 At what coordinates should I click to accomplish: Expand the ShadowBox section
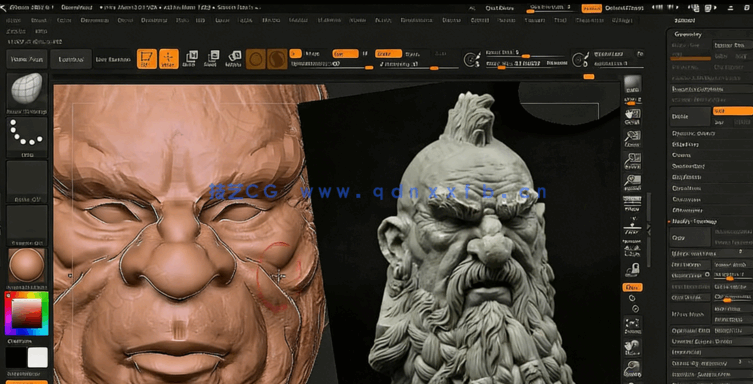click(x=688, y=167)
